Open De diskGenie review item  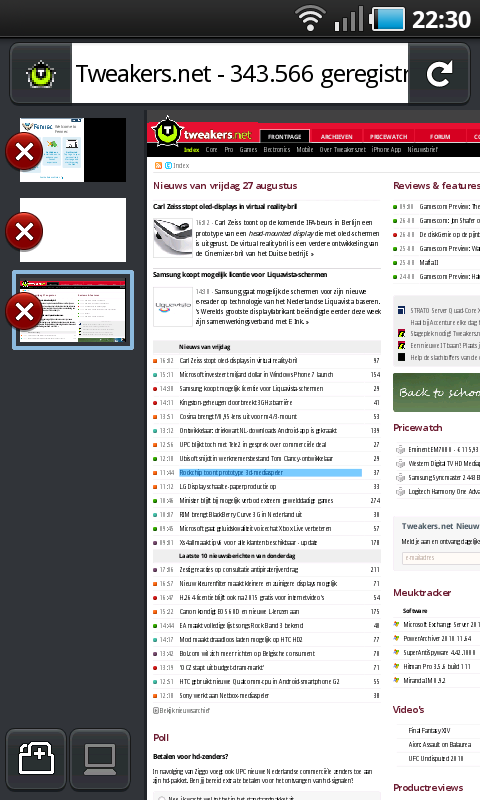point(449,235)
